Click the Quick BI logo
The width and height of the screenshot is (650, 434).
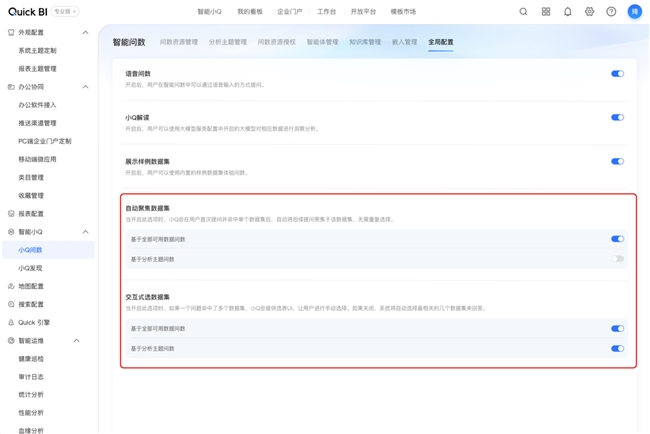pos(26,12)
